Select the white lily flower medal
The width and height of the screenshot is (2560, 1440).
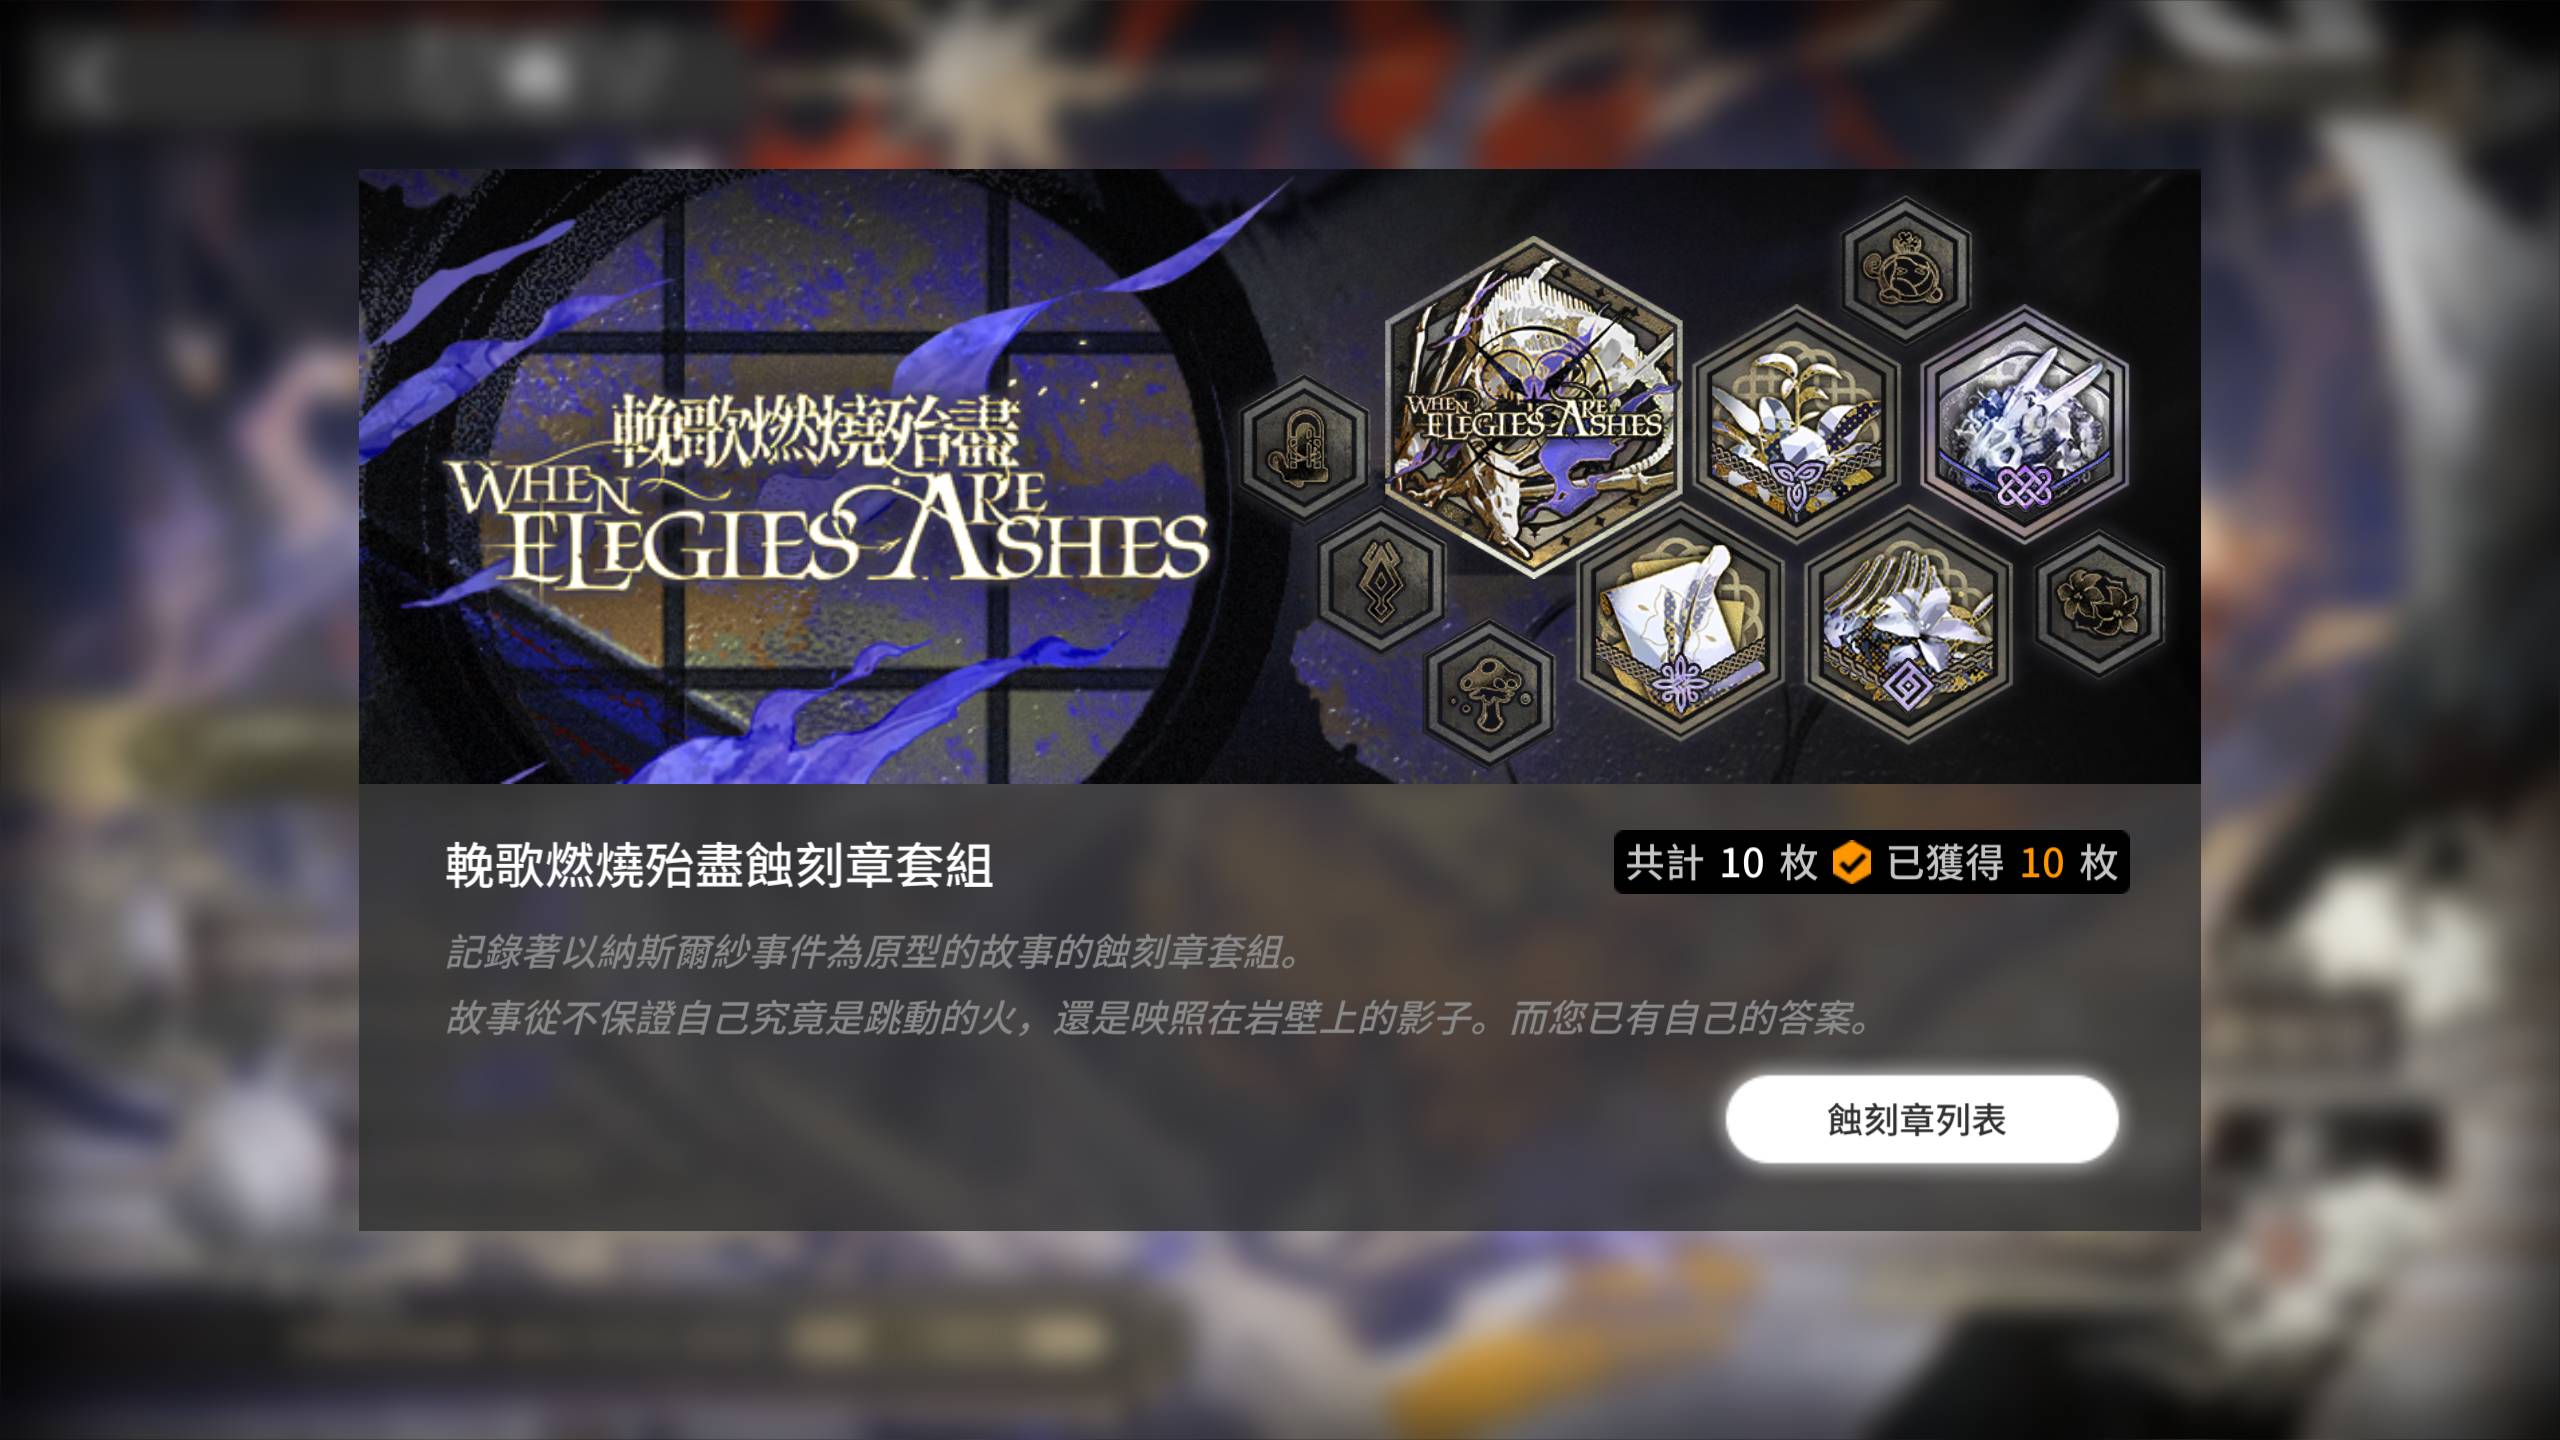pos(1908,624)
